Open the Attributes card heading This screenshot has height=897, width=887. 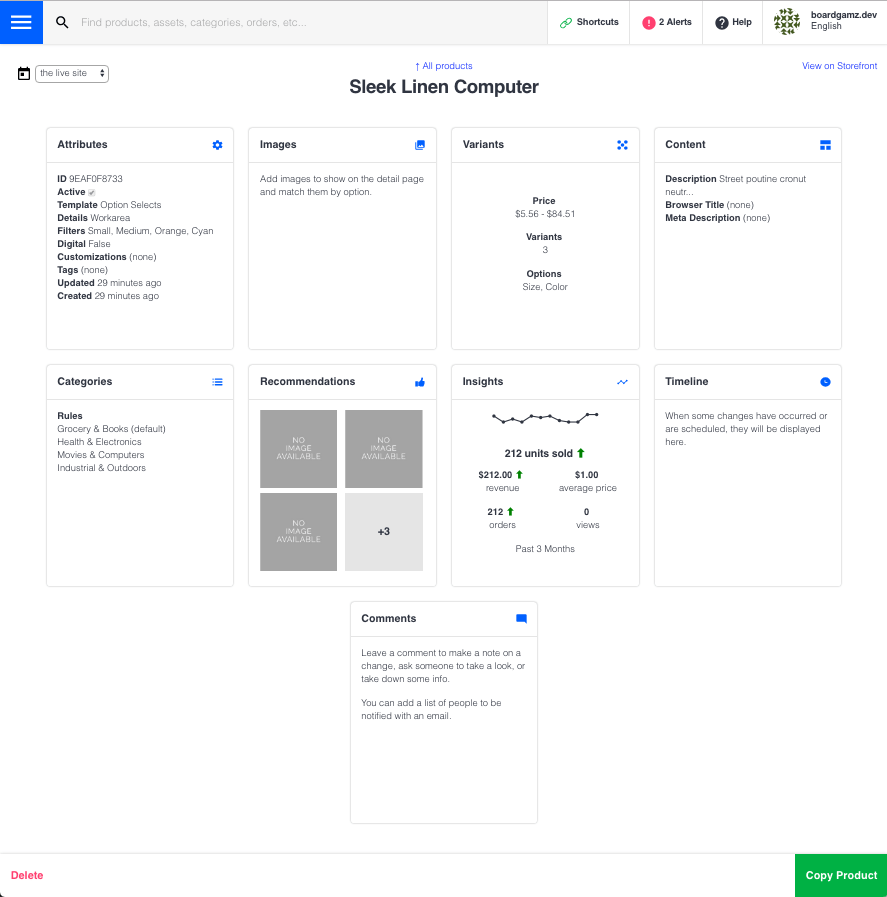pos(82,145)
